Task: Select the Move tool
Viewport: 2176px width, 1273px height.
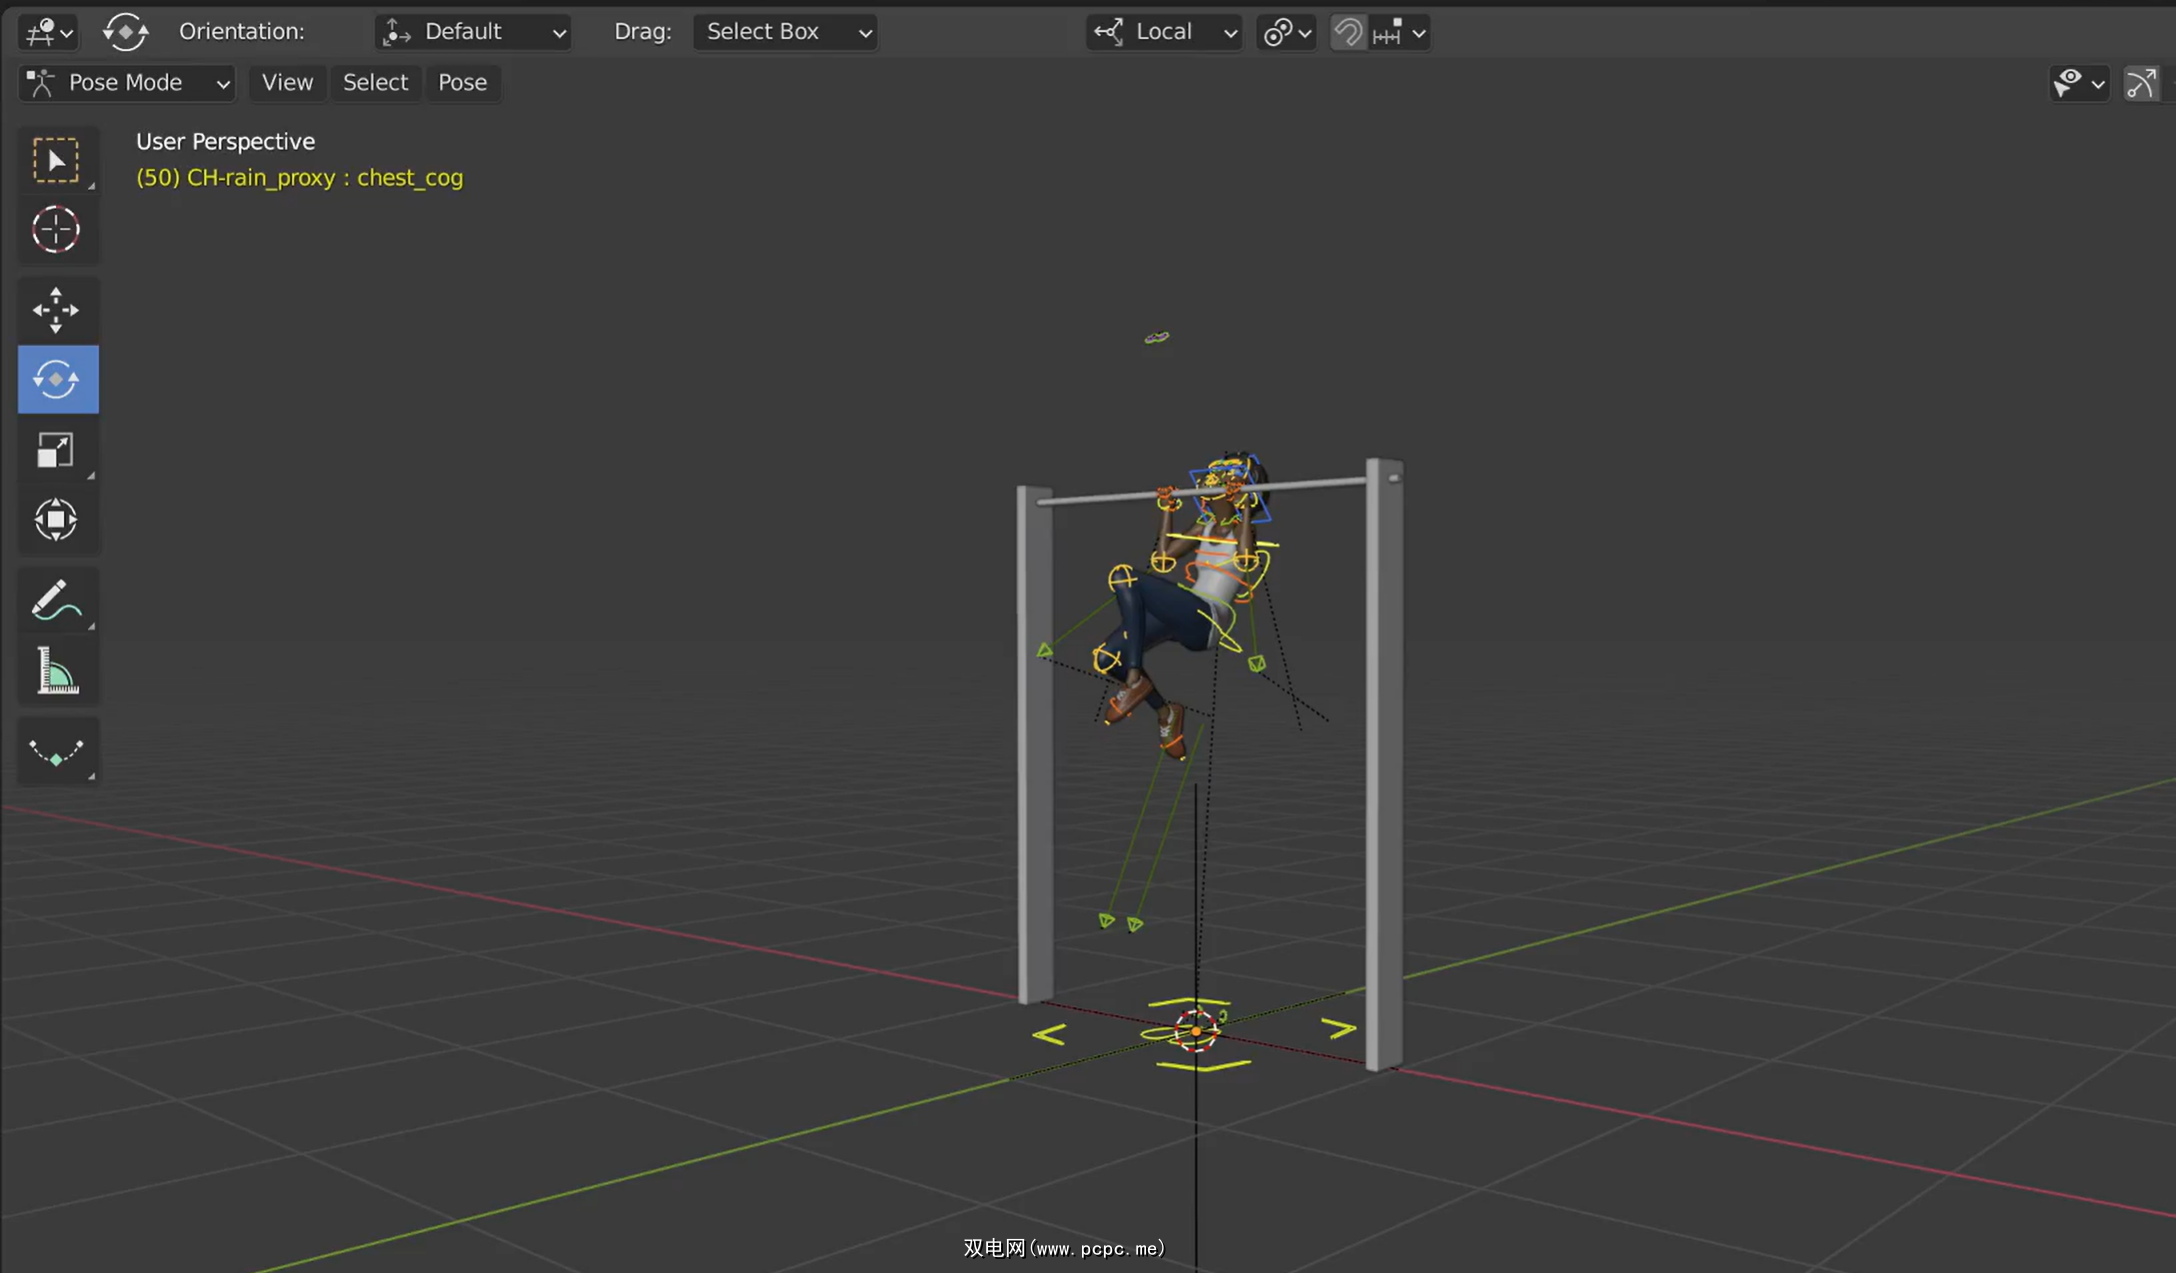Action: [56, 310]
